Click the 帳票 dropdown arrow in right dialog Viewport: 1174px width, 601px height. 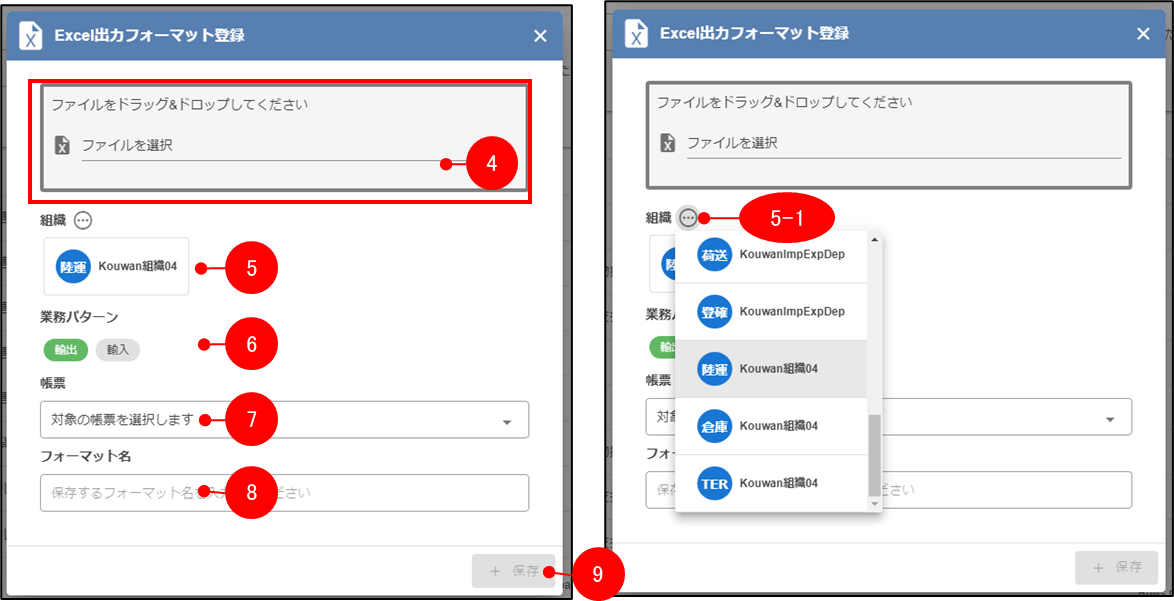point(1110,419)
